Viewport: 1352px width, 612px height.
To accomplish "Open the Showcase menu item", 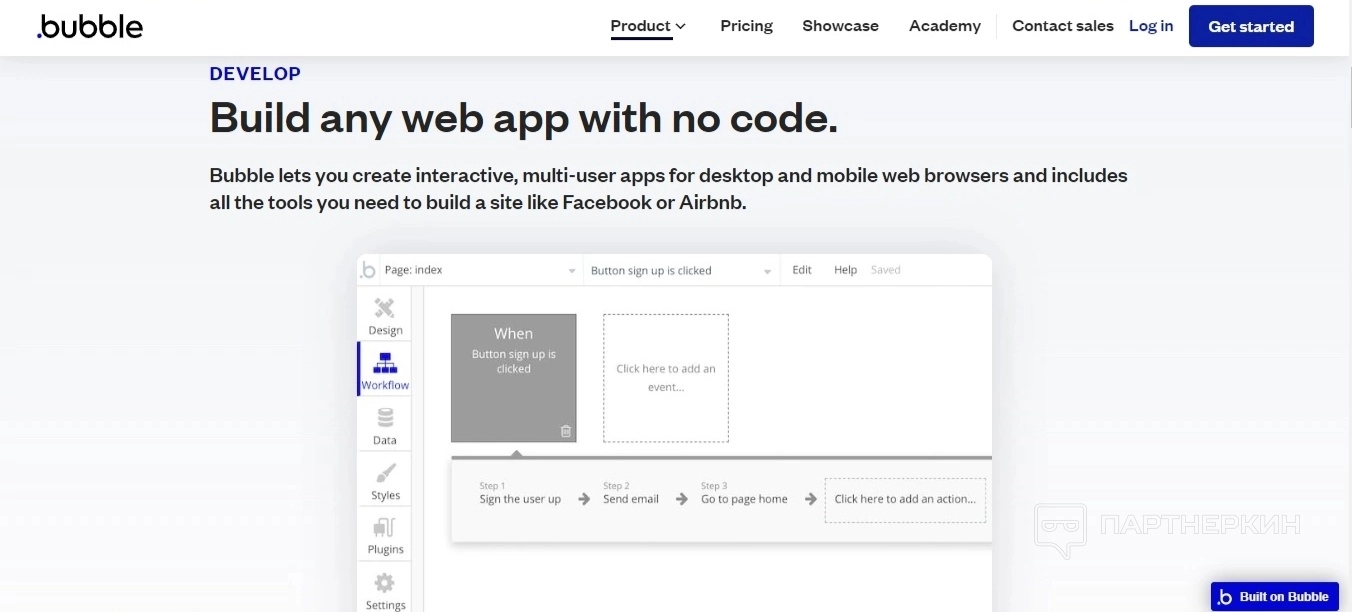I will pyautogui.click(x=840, y=26).
